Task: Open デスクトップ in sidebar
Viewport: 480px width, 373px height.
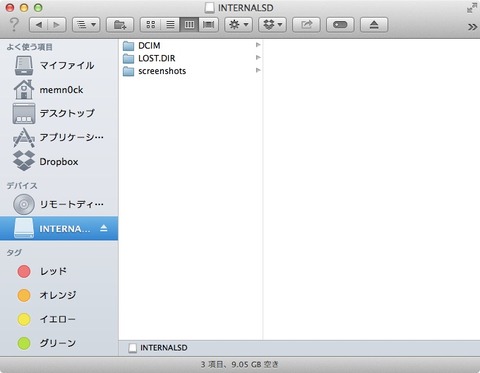Action: (59, 113)
